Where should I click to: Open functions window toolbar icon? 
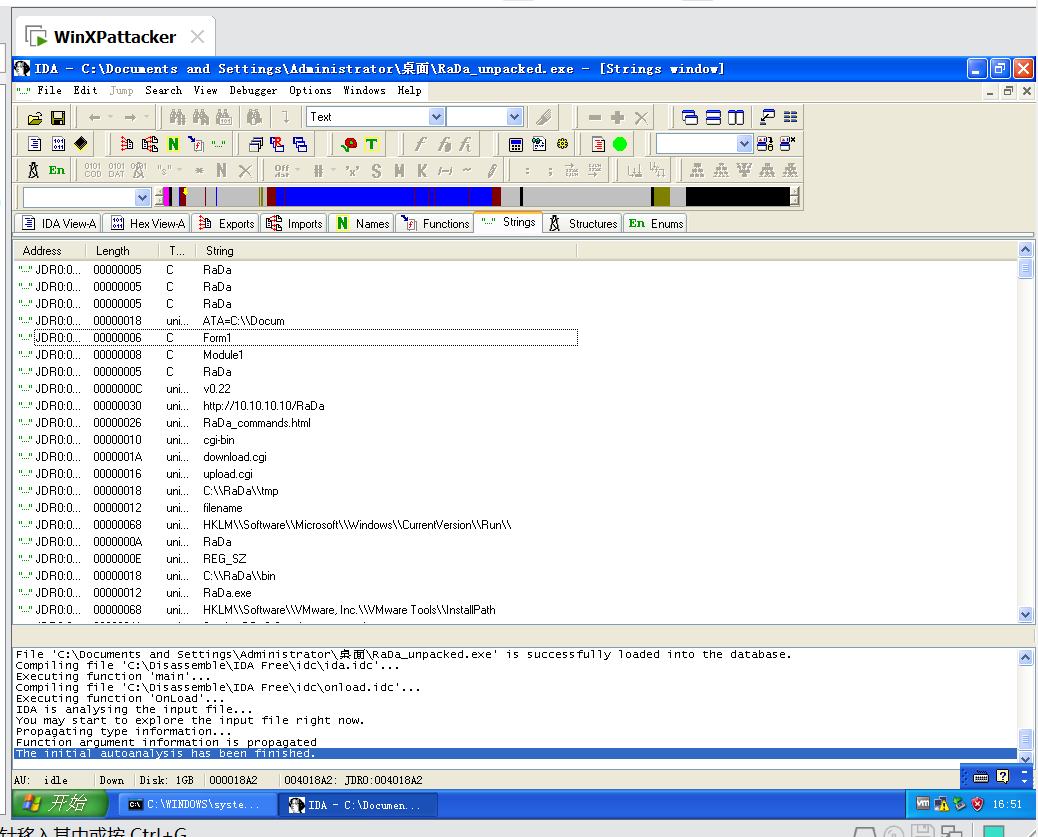[196, 144]
